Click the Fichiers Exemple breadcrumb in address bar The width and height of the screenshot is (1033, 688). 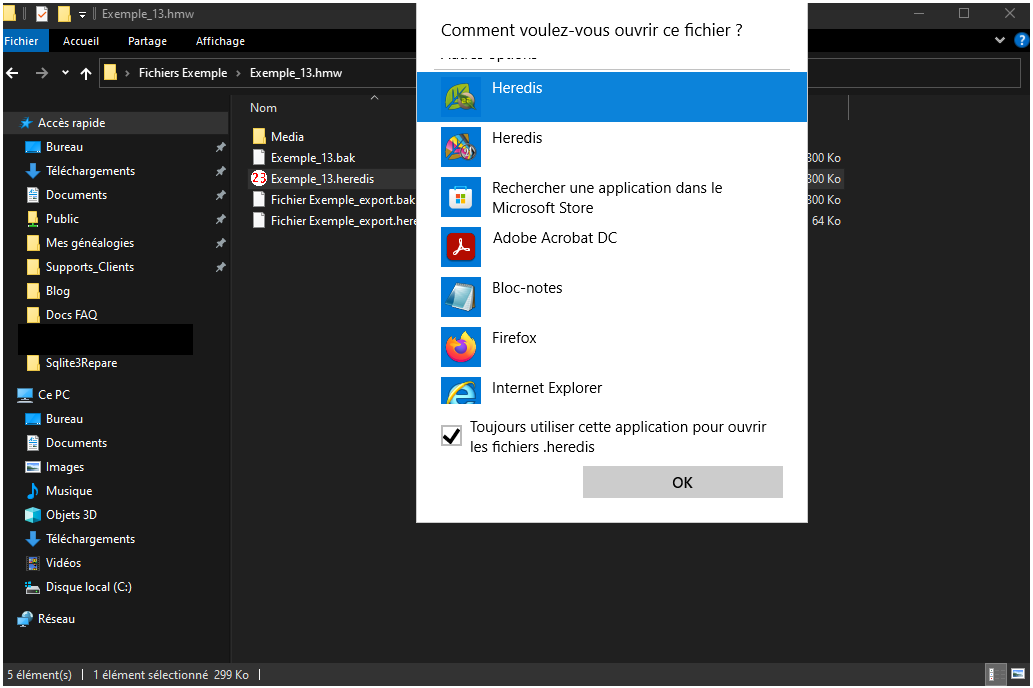(x=183, y=73)
